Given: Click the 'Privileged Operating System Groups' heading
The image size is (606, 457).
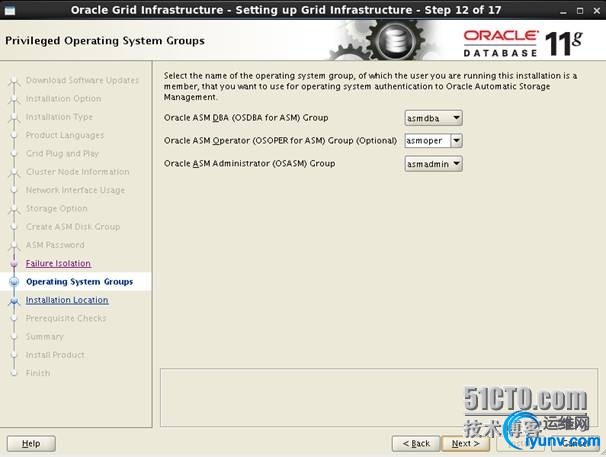Looking at the screenshot, I should [105, 41].
